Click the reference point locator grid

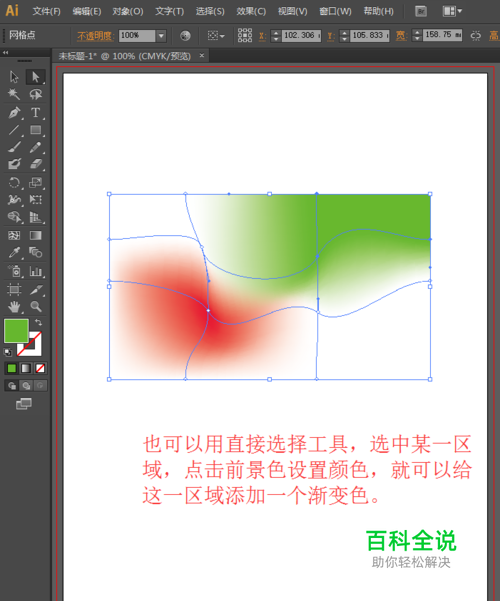pos(245,35)
